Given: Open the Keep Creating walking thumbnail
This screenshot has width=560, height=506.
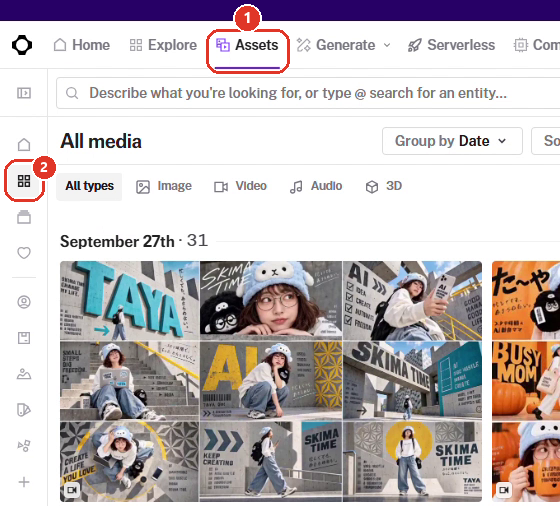Looking at the screenshot, I should tap(271, 461).
